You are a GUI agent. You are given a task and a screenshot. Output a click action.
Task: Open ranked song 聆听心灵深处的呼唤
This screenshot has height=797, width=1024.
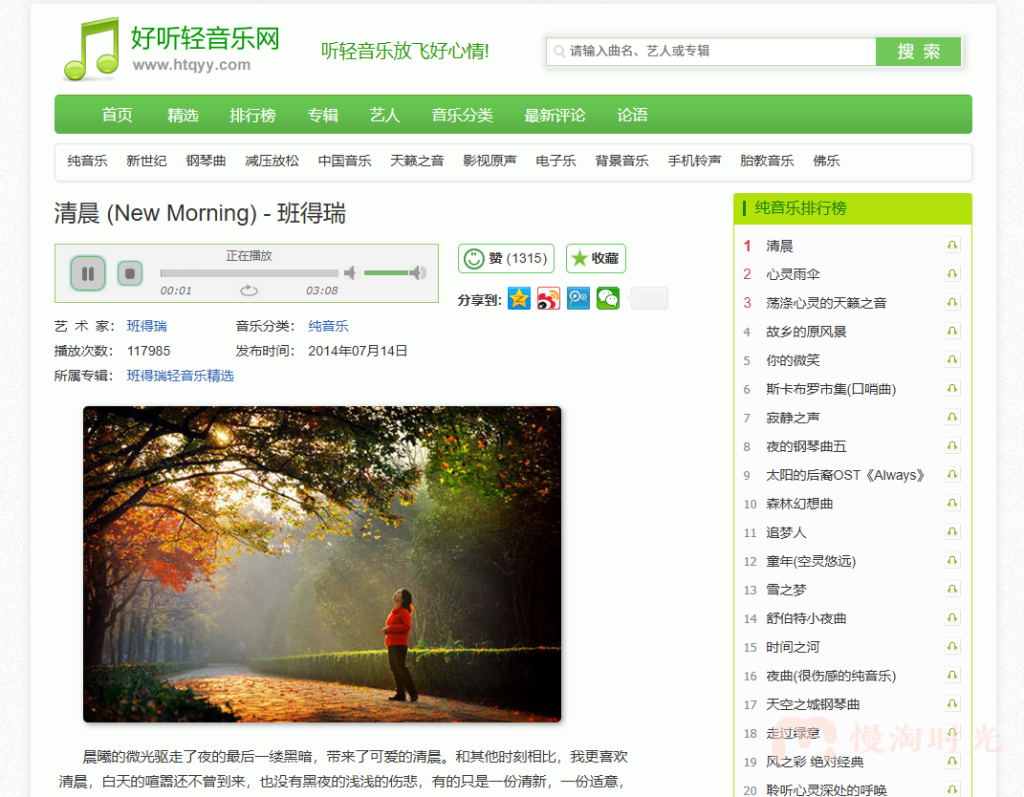(826, 790)
